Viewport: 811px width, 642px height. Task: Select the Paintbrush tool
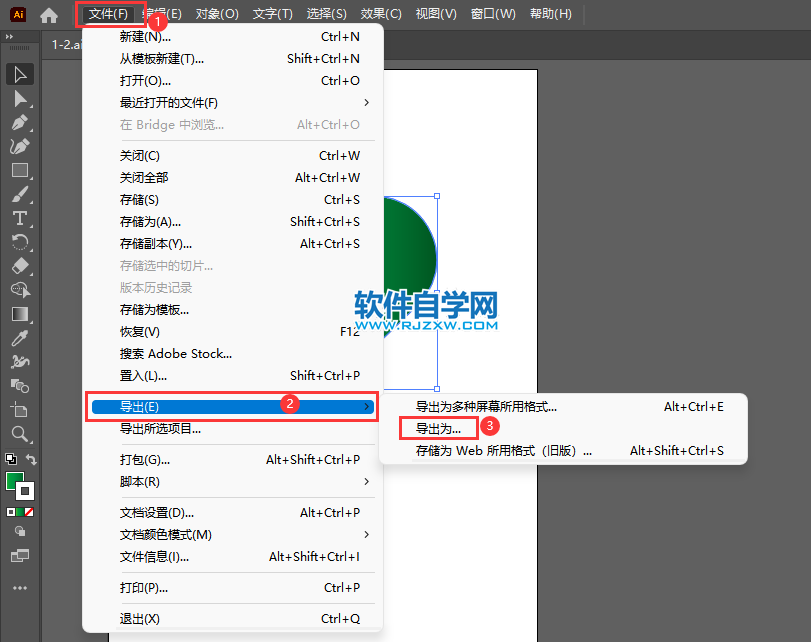[18, 194]
